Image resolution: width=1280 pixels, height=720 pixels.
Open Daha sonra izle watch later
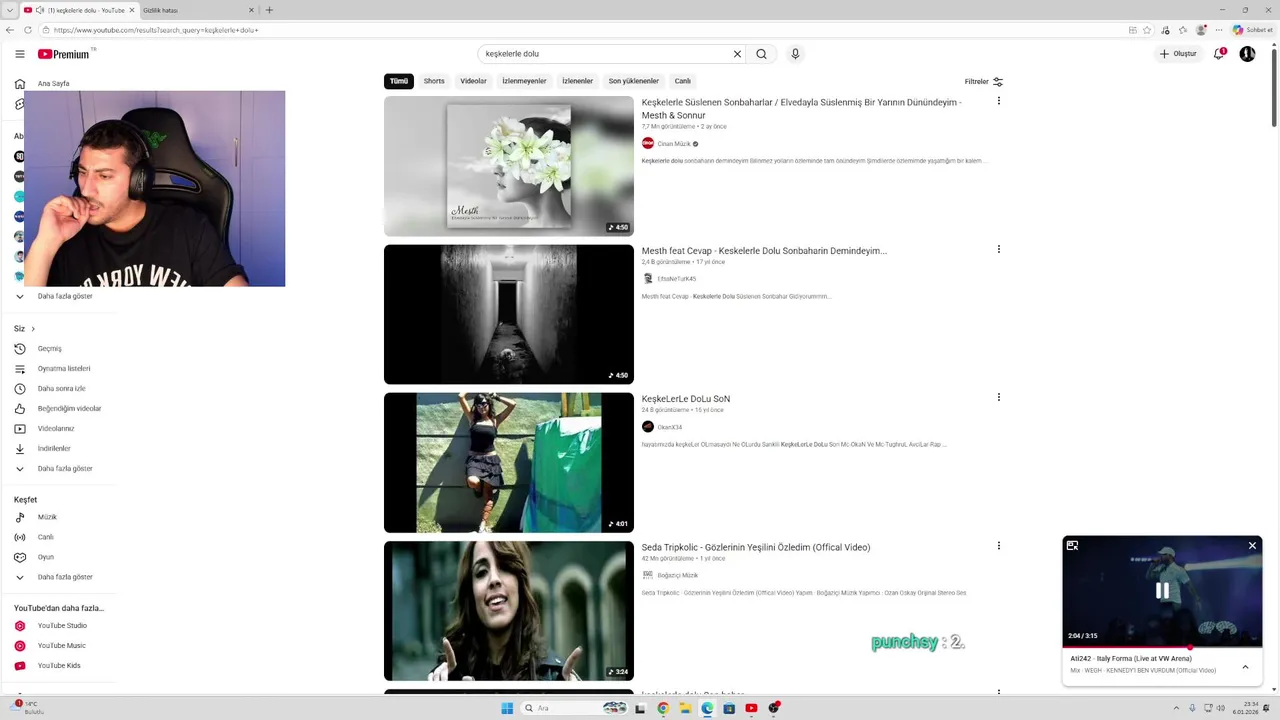click(60, 389)
